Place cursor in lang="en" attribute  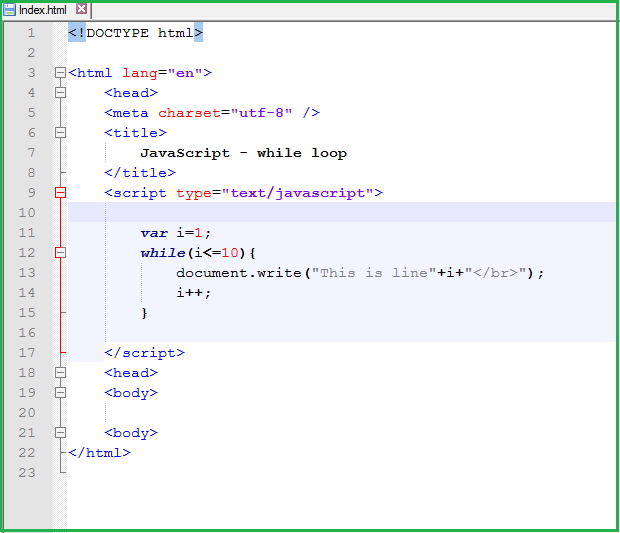click(x=162, y=73)
